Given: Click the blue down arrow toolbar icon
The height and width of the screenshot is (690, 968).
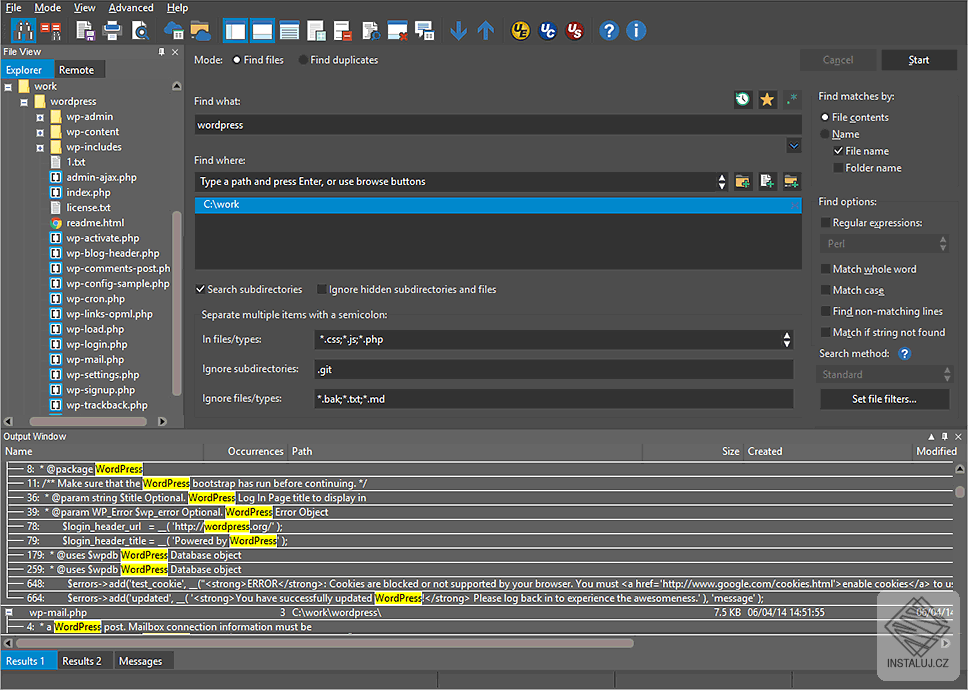Looking at the screenshot, I should click(x=459, y=30).
